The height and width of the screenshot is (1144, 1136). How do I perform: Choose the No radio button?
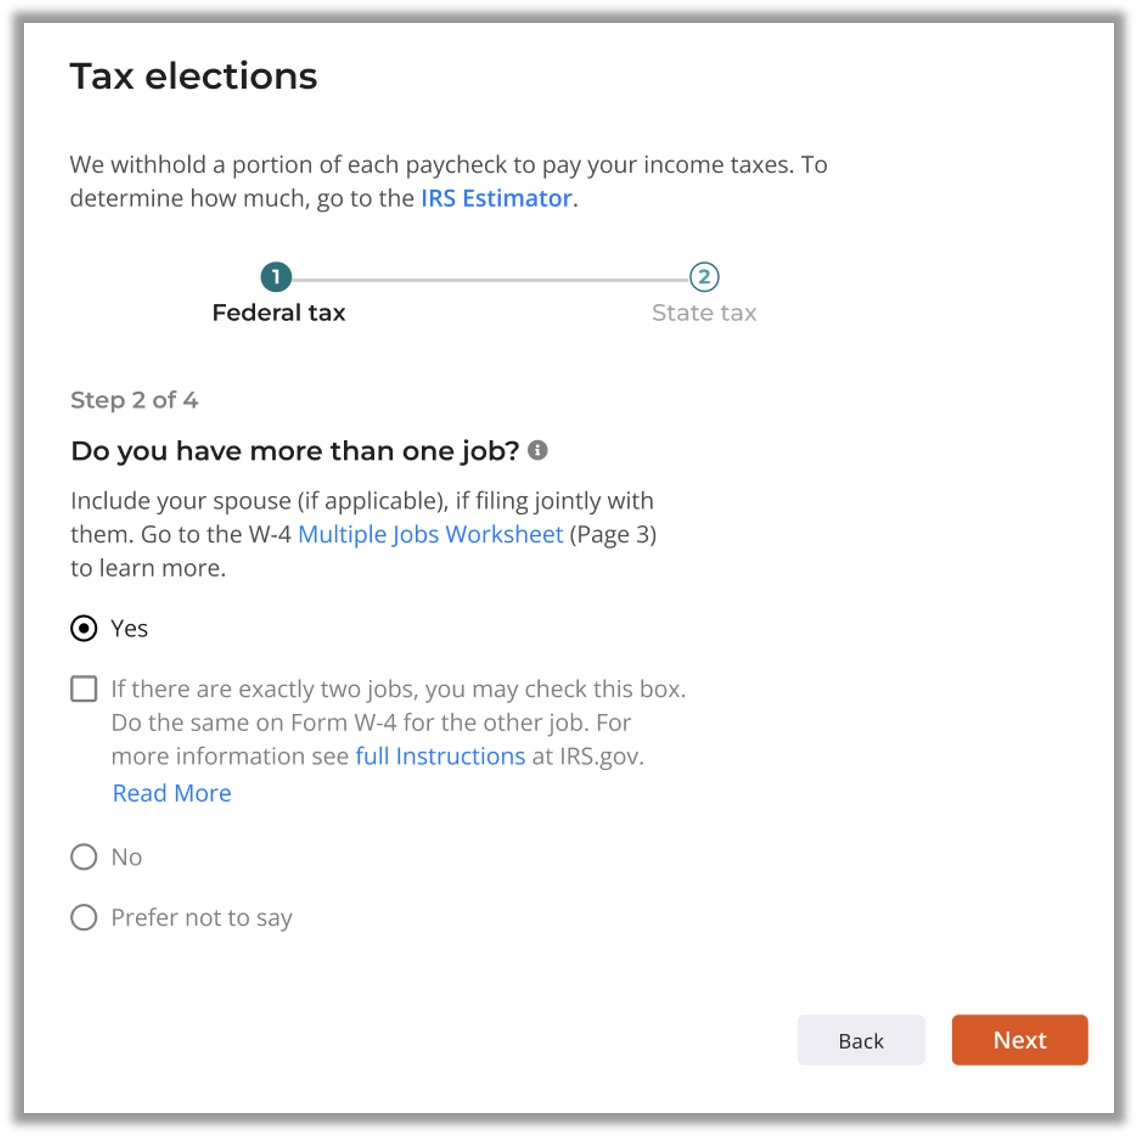coord(84,857)
